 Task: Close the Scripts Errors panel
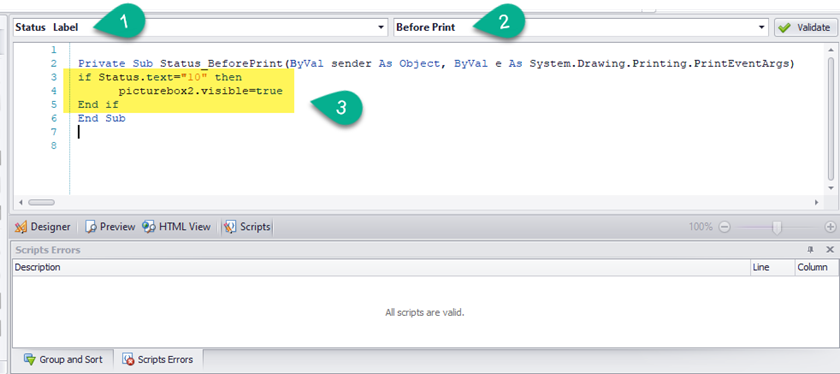829,250
